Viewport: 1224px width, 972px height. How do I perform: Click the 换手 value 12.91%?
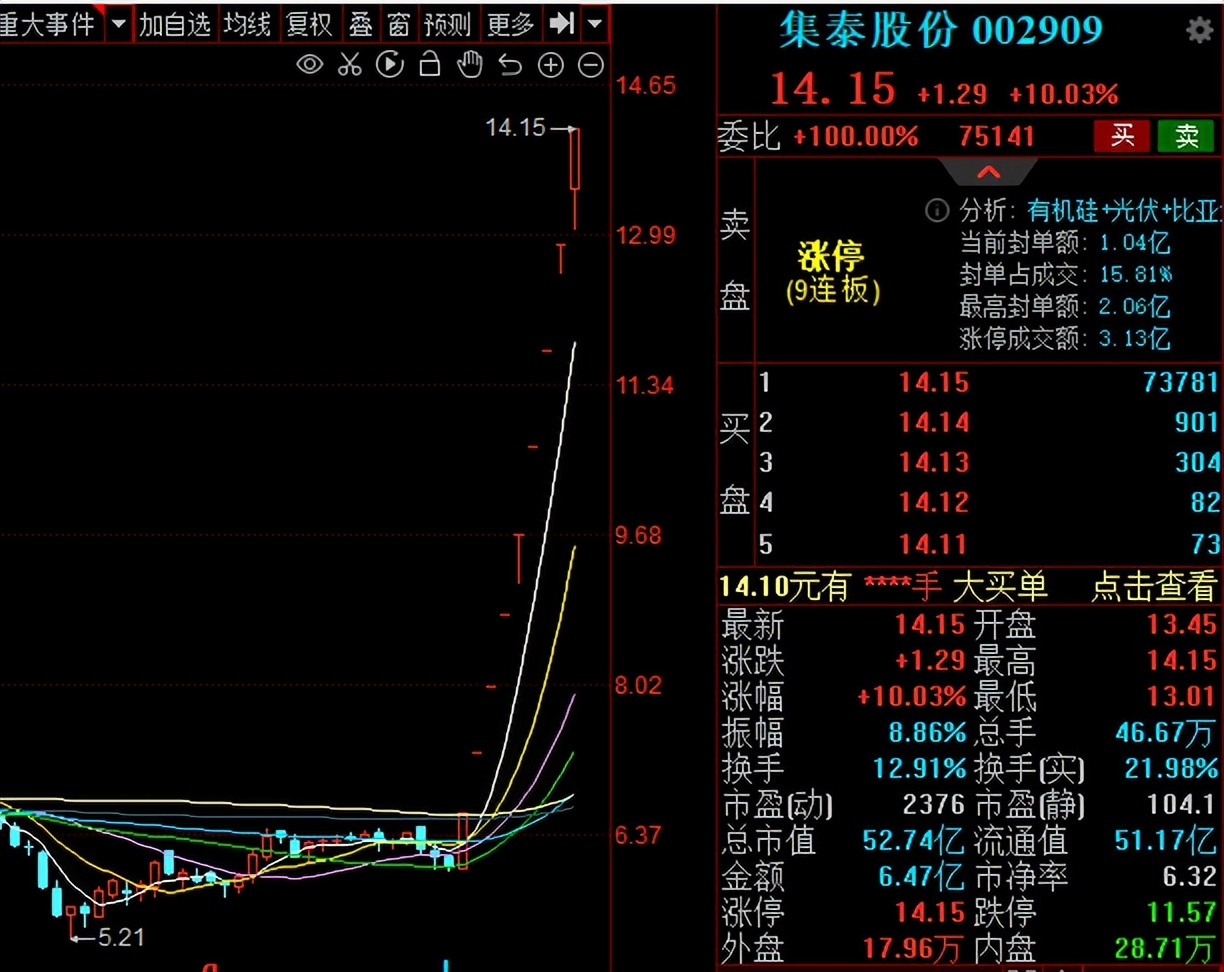click(x=920, y=769)
